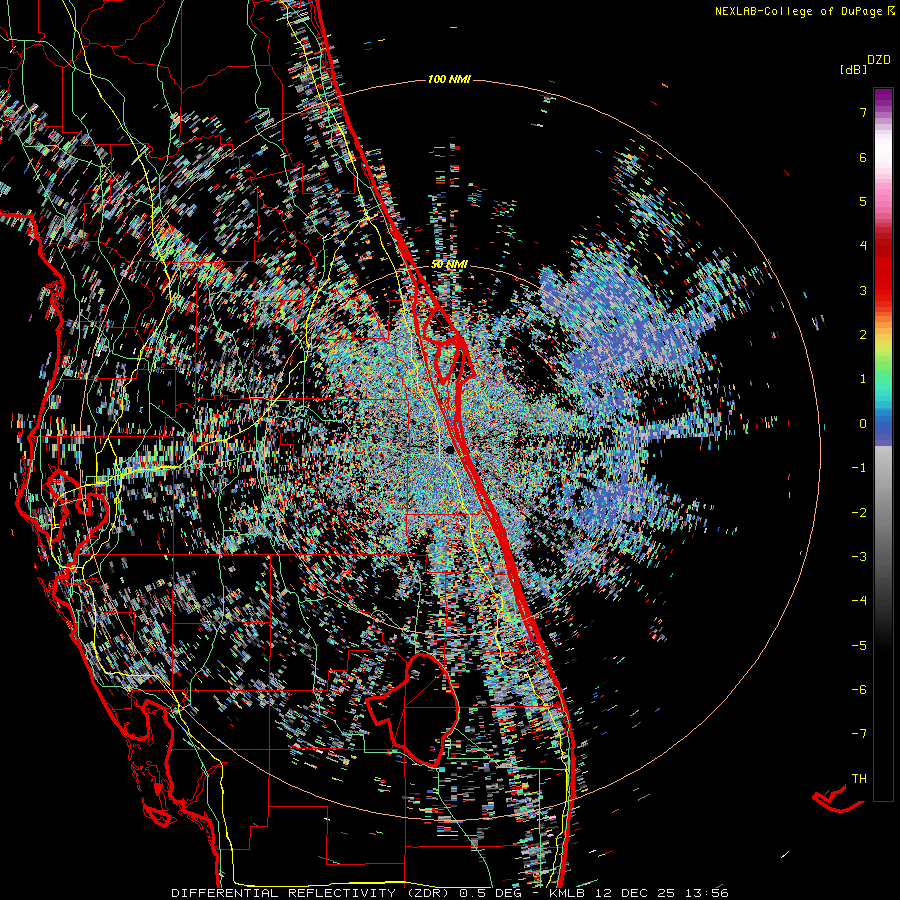Click the [dB] unit label

854,70
